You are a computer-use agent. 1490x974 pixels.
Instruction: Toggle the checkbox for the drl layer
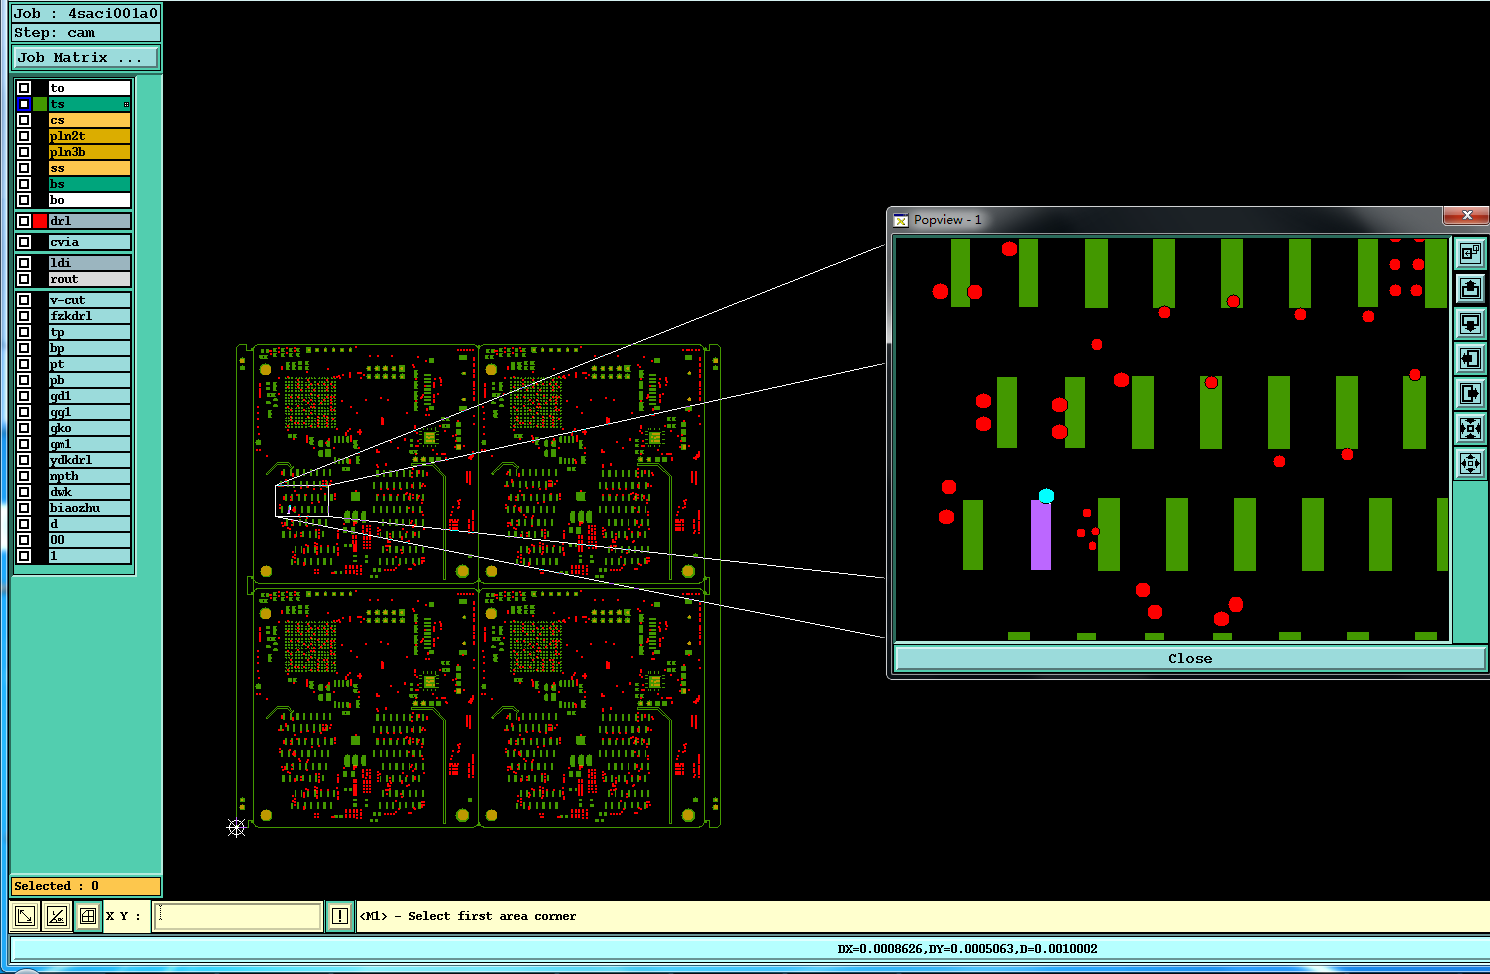[24, 221]
